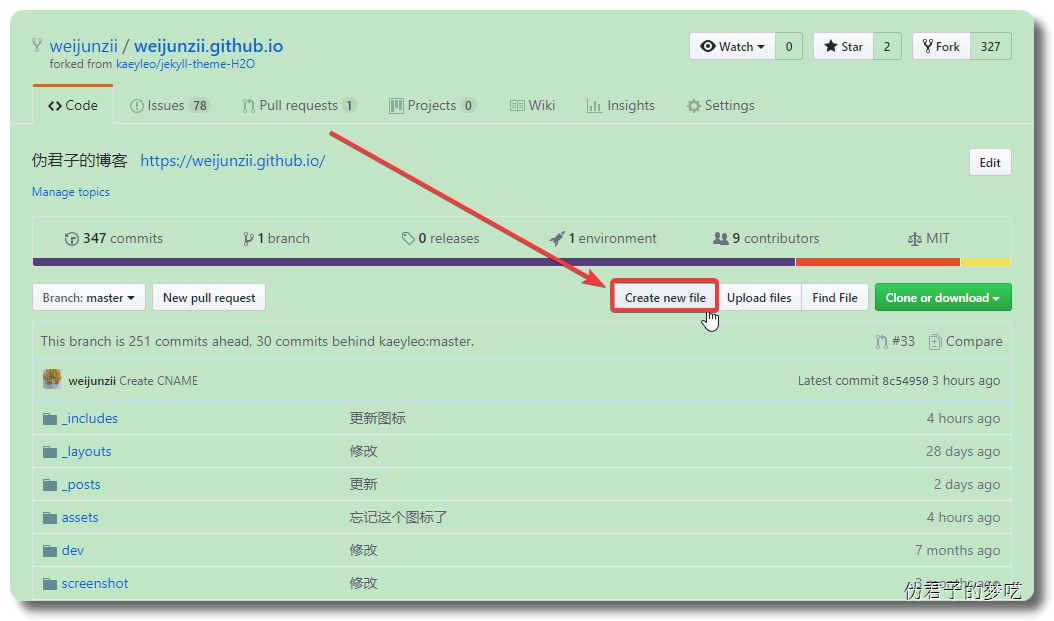Open the assets folder

80,518
